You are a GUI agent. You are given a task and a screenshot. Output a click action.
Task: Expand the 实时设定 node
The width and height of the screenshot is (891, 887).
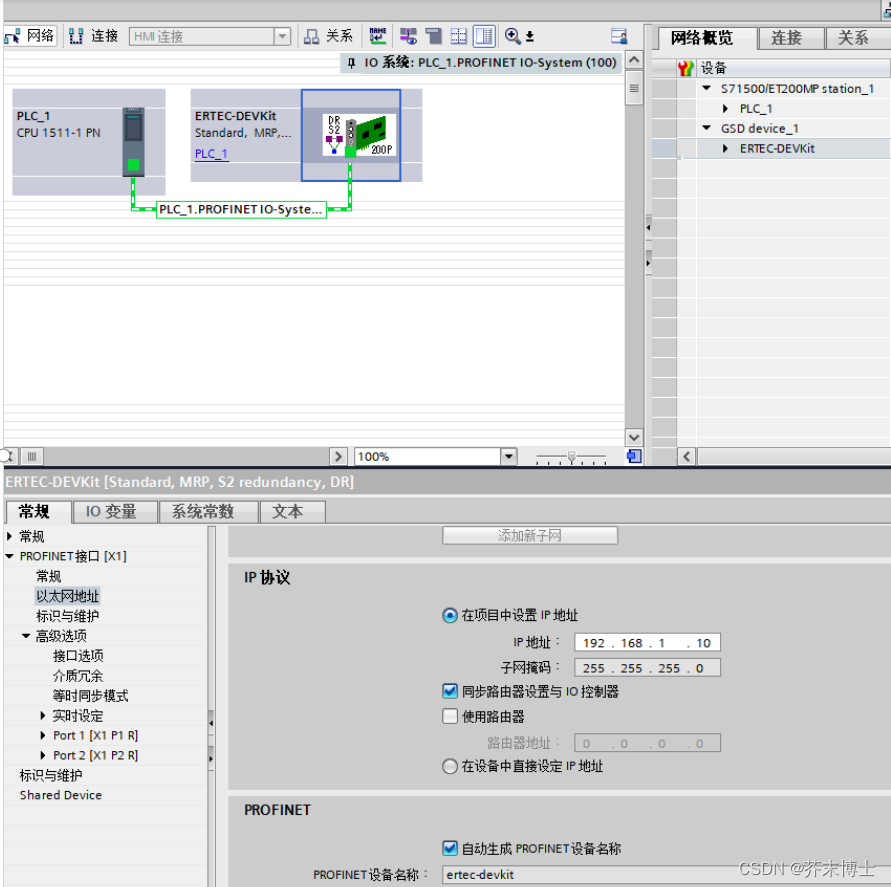(43, 715)
